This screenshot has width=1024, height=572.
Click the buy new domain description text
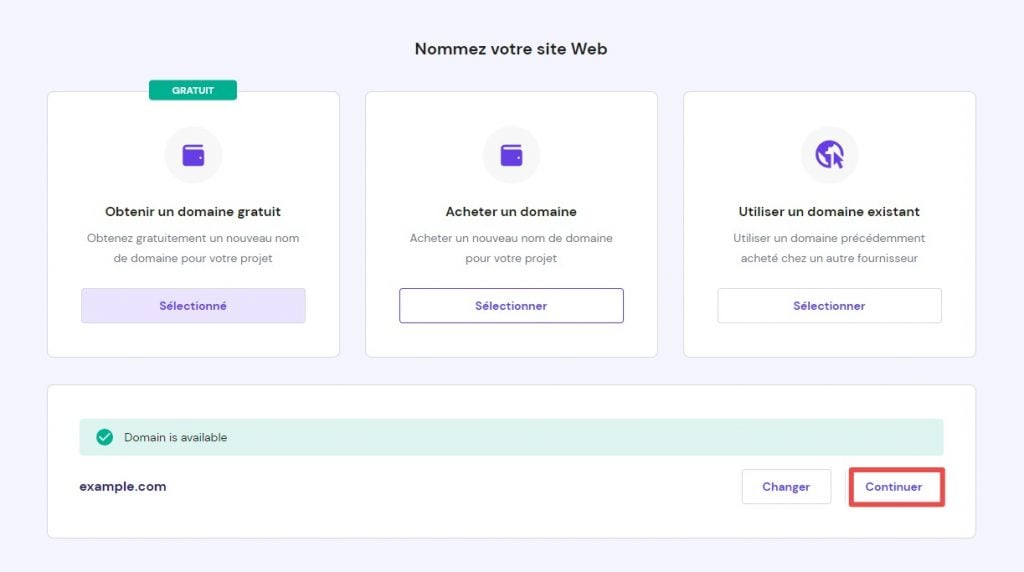(511, 248)
